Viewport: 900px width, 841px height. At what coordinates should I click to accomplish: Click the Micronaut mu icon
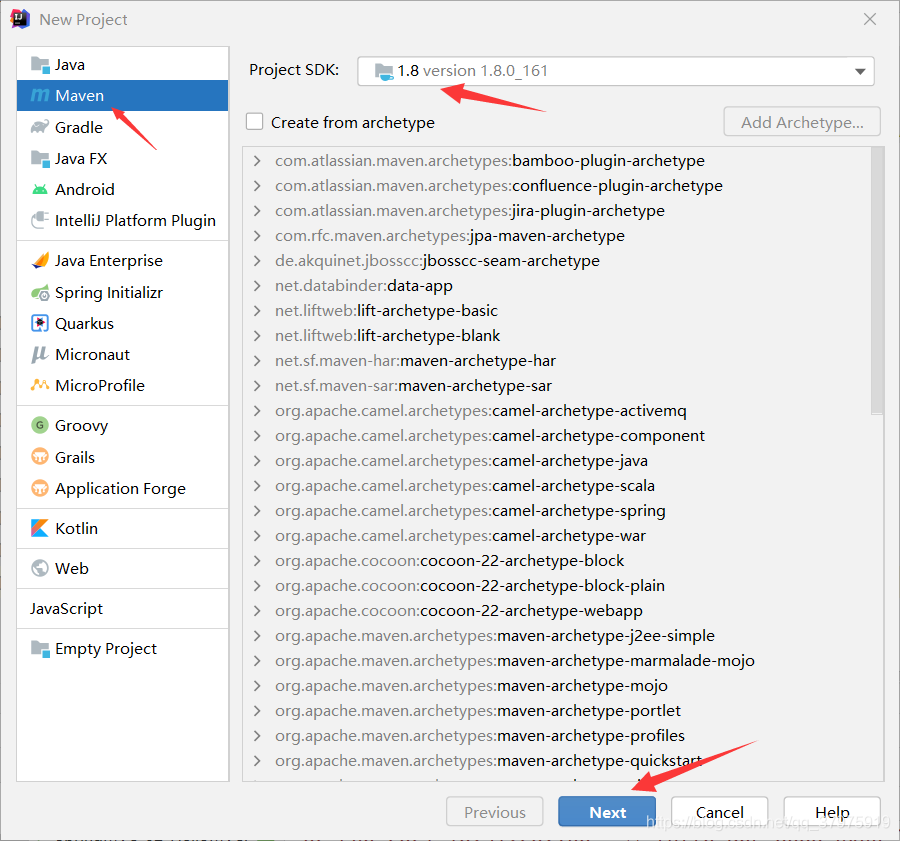point(40,355)
